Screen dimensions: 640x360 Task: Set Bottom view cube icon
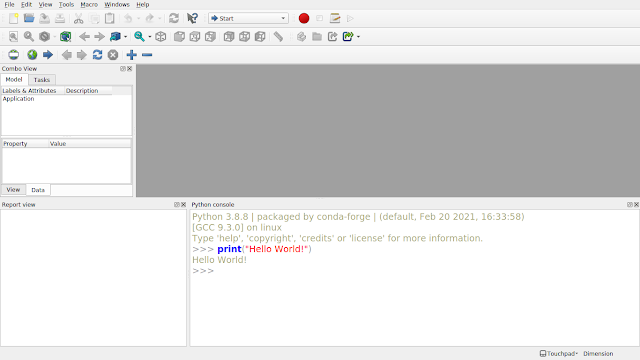click(244, 37)
